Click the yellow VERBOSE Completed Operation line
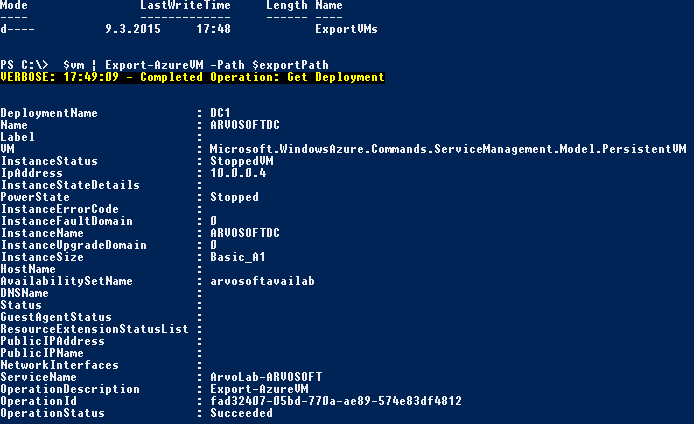Screen dimensions: 694x424 [192, 77]
